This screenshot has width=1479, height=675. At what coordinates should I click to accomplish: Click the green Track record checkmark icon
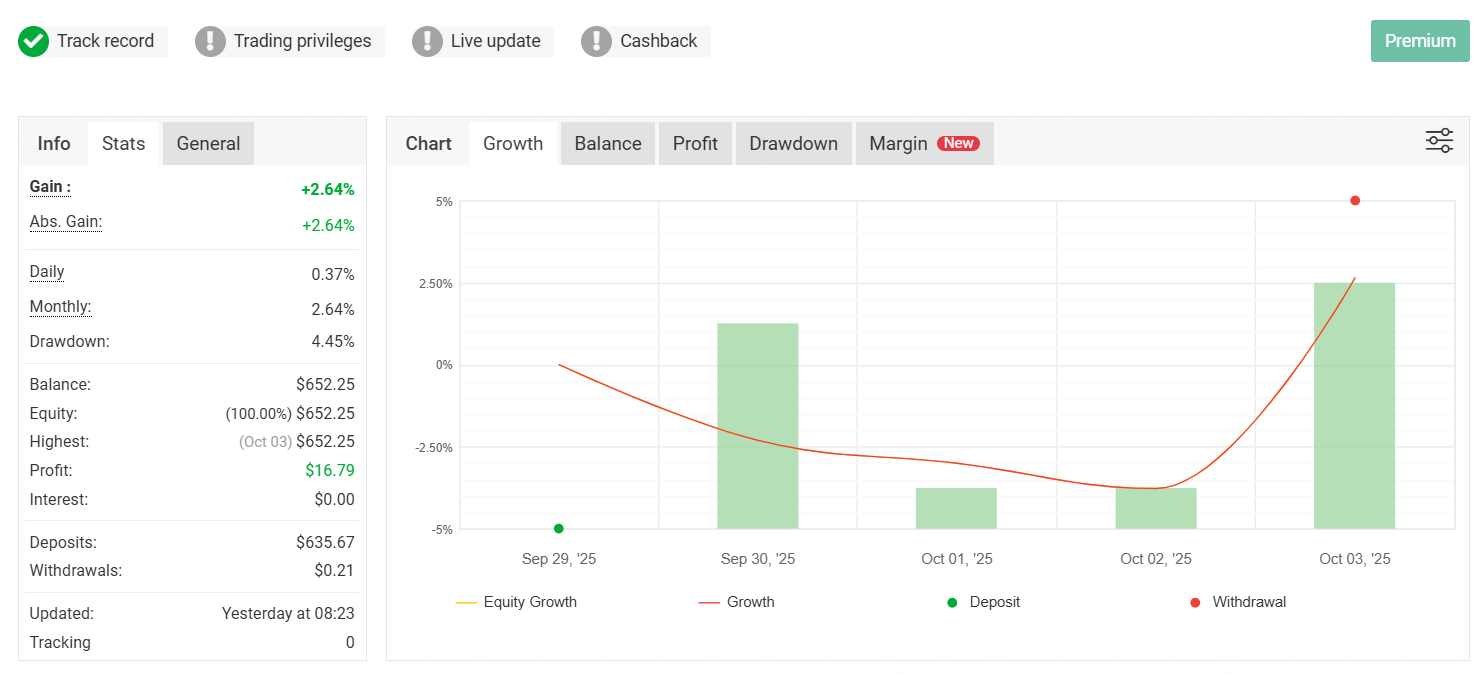click(34, 41)
